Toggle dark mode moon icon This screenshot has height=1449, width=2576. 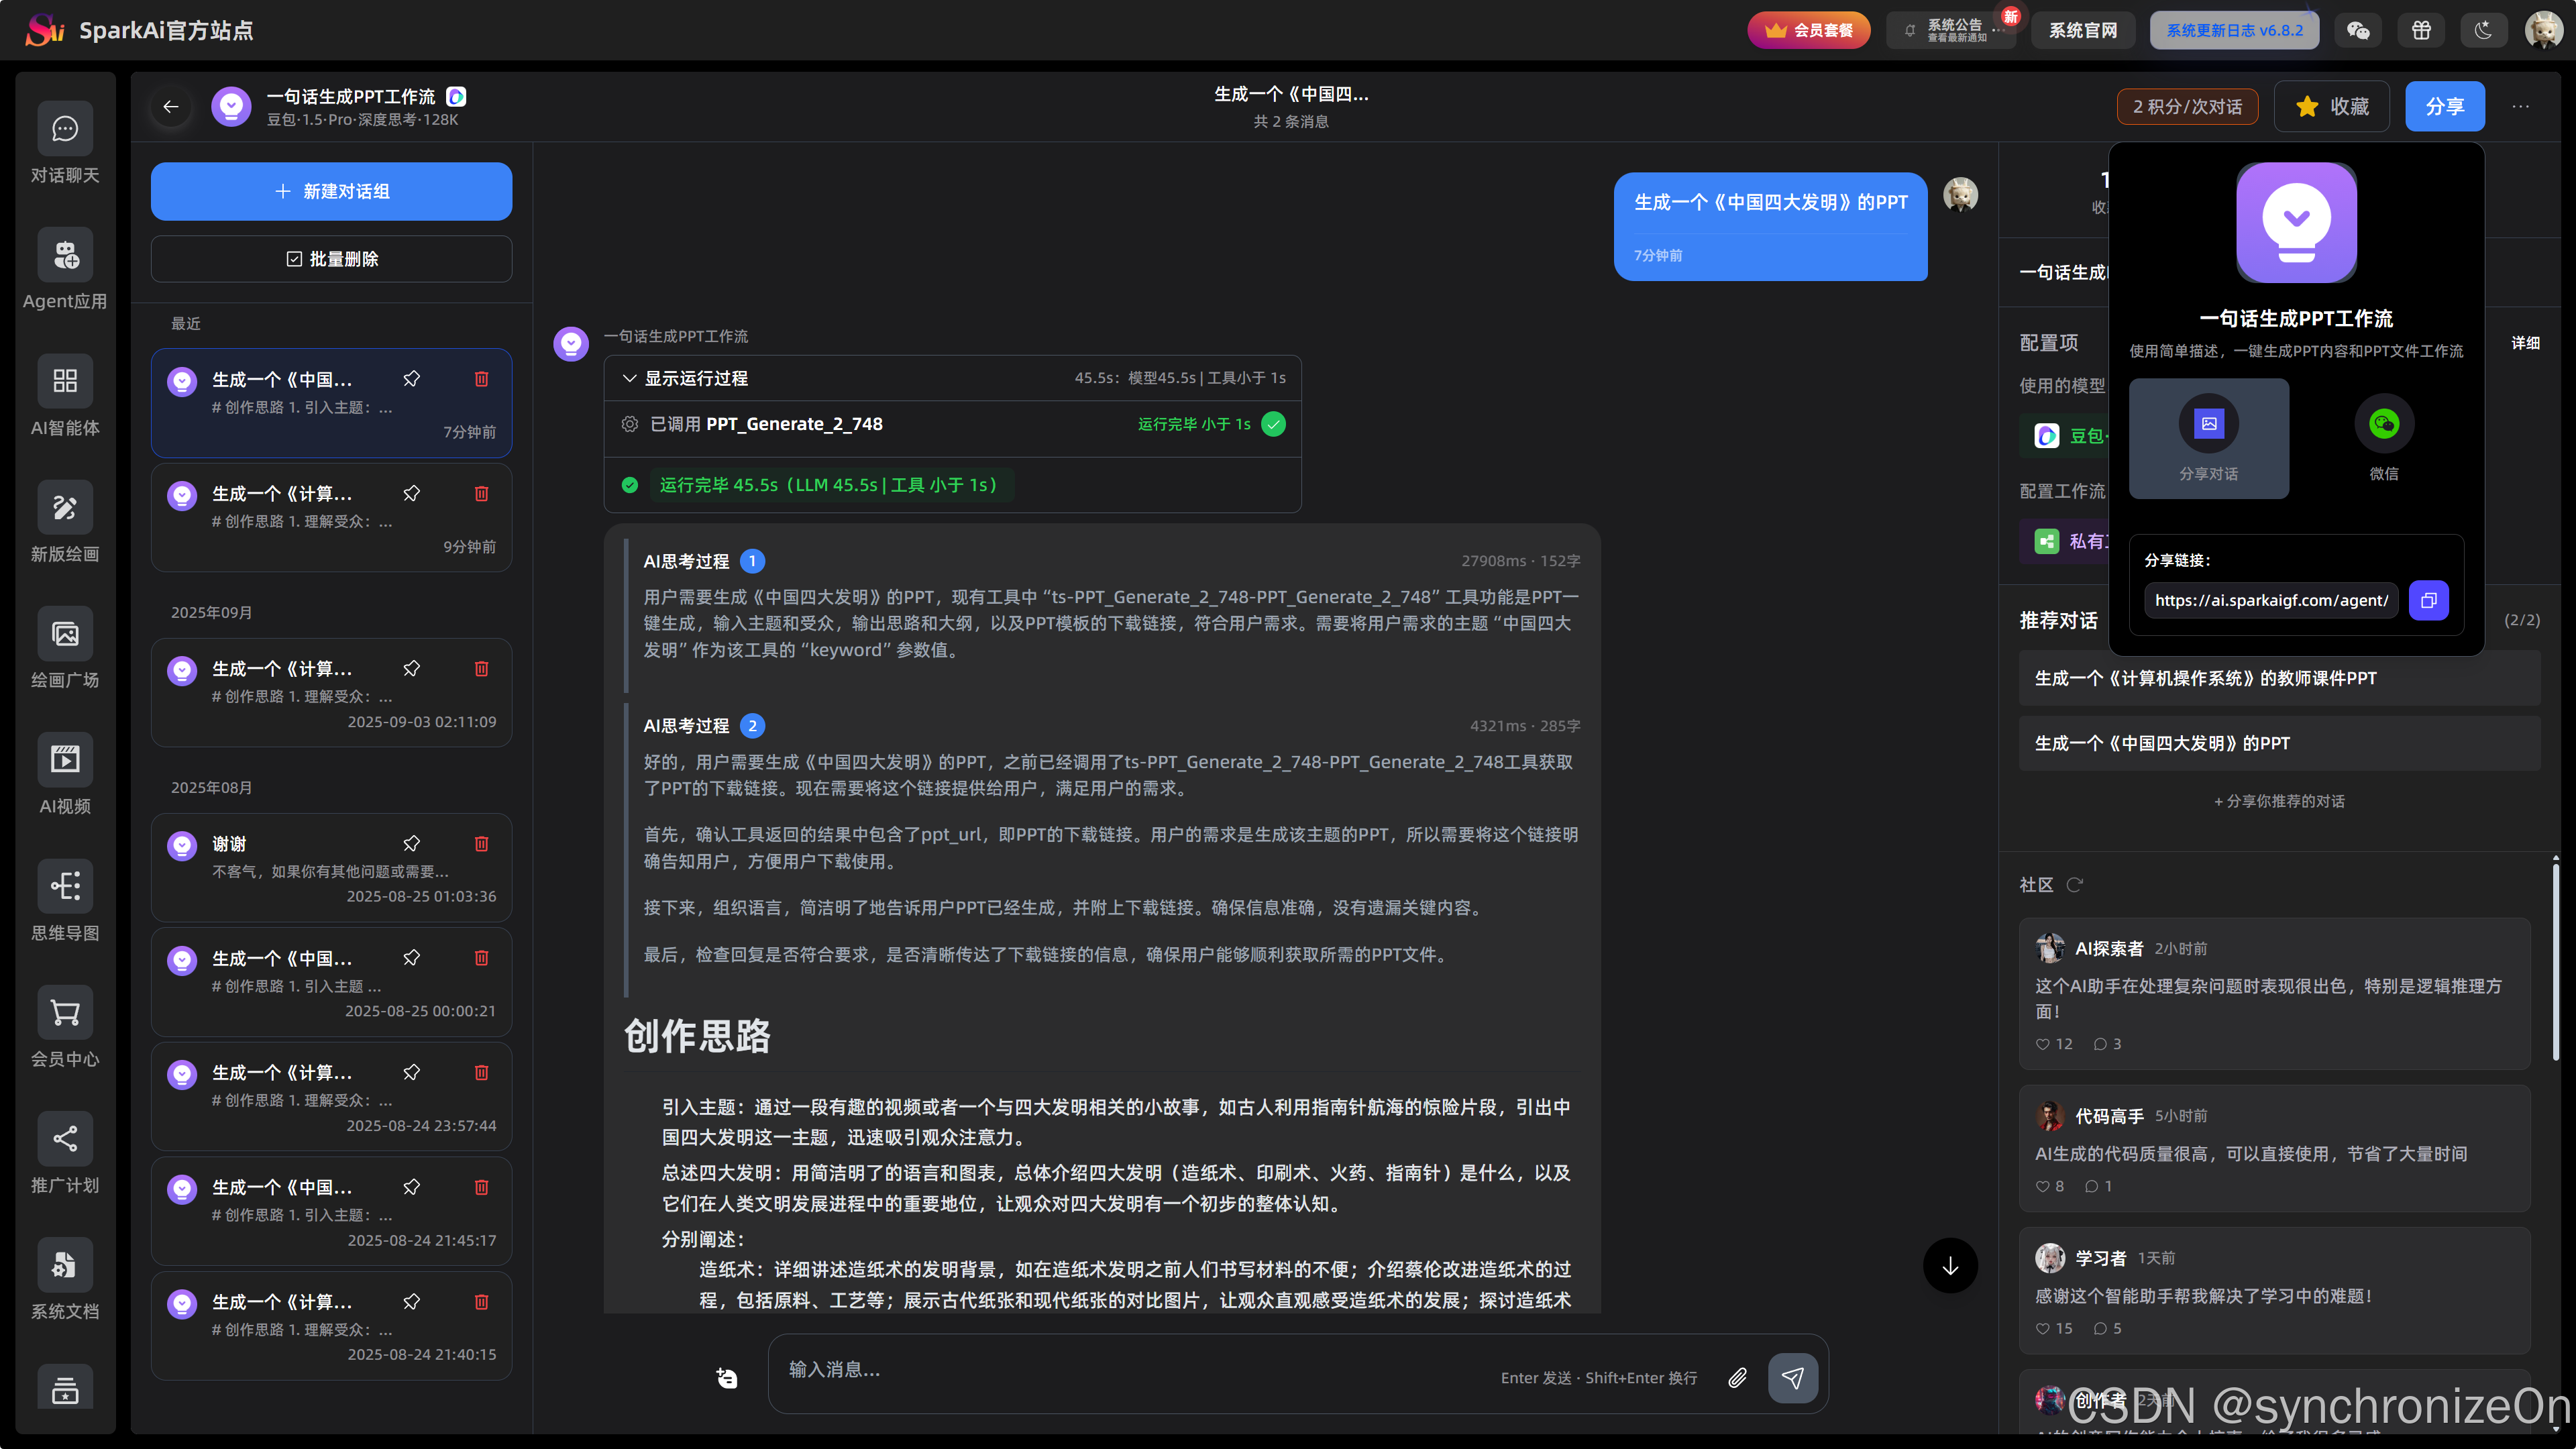[x=2483, y=30]
